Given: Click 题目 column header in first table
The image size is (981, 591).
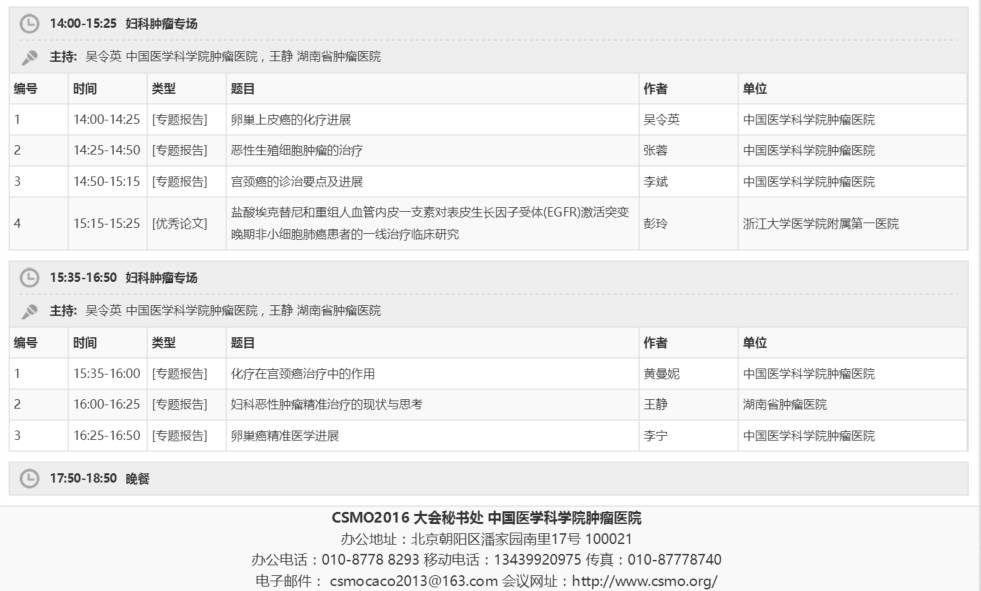Looking at the screenshot, I should pyautogui.click(x=243, y=89).
